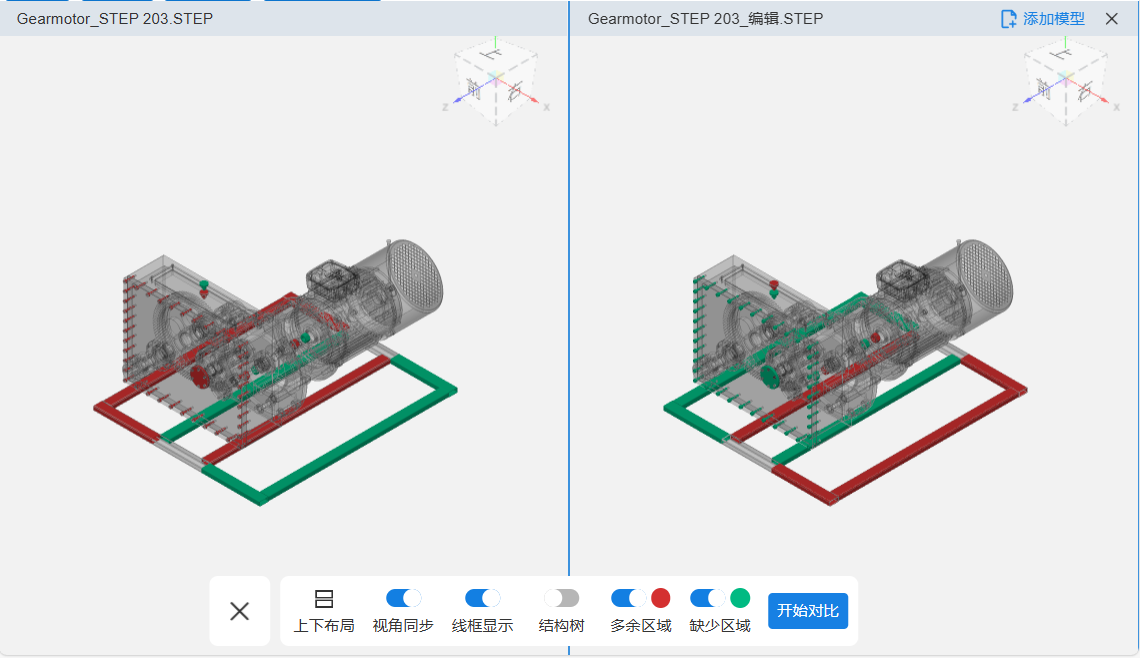
Task: Select the Gearmotor_STEP 203.STEP left panel title
Action: [115, 19]
